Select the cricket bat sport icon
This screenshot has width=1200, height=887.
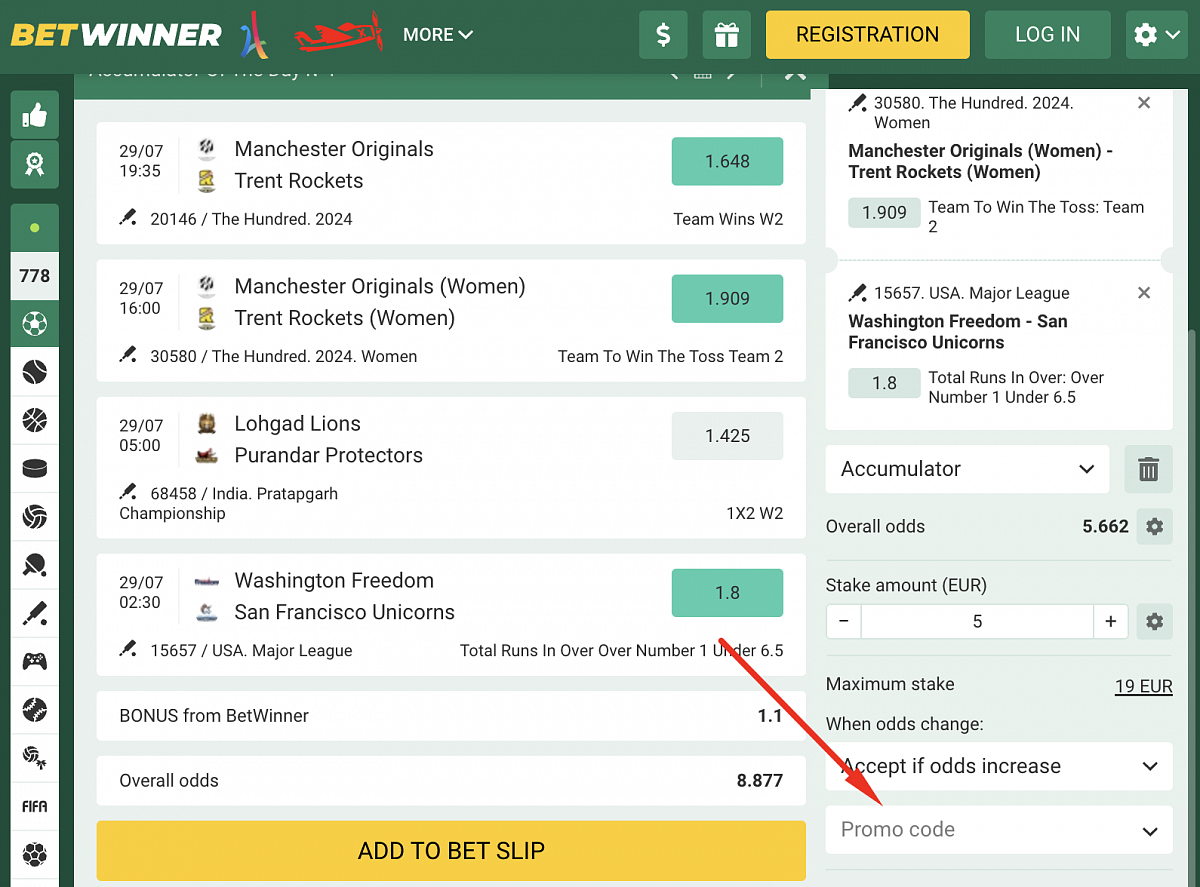(x=35, y=613)
